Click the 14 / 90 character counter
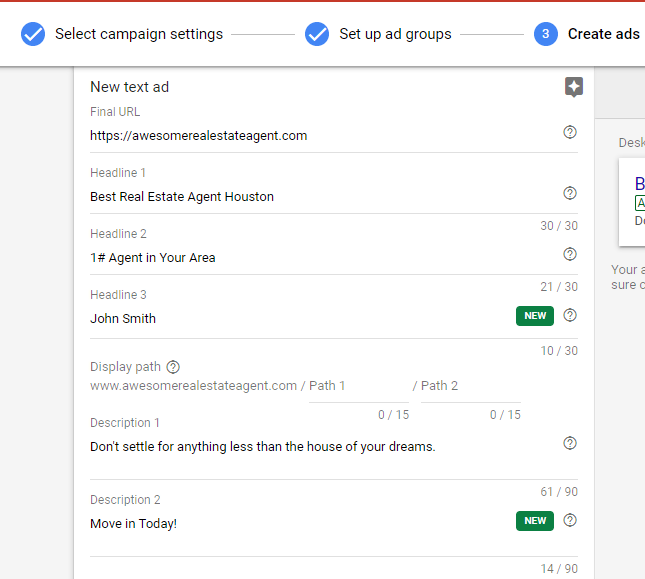Screen dimensions: 645x579 (x=559, y=569)
